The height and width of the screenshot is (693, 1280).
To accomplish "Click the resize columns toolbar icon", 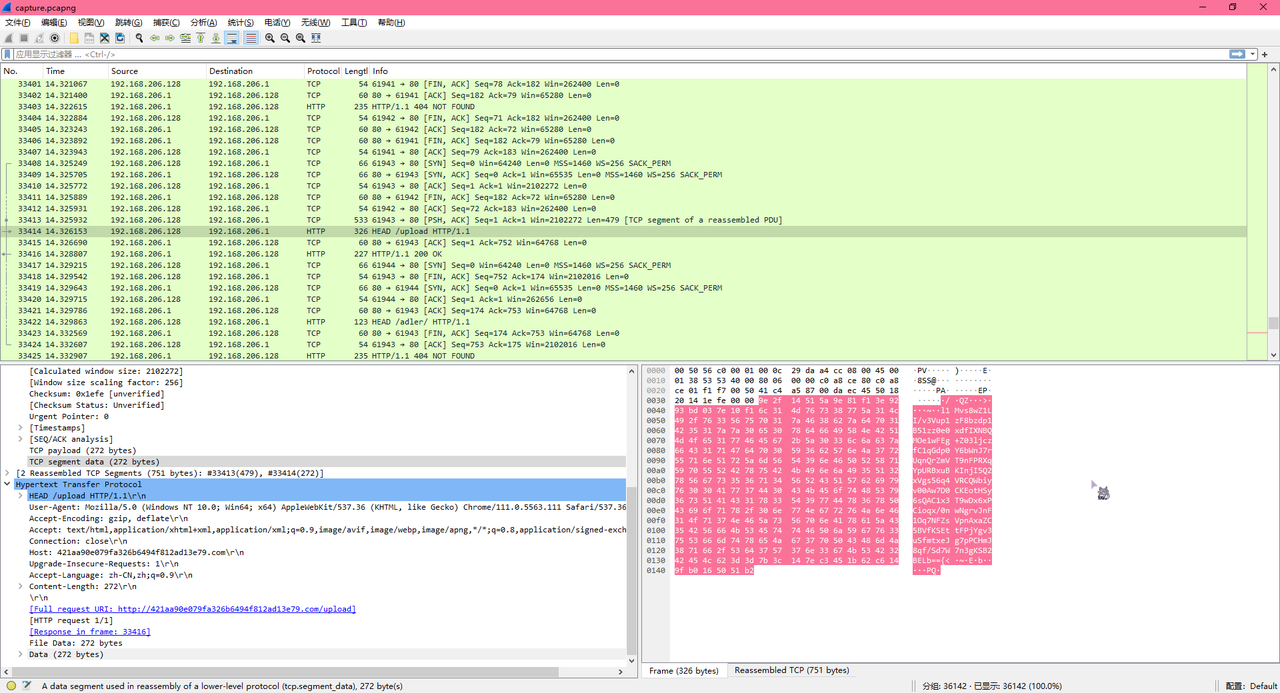I will [x=316, y=38].
